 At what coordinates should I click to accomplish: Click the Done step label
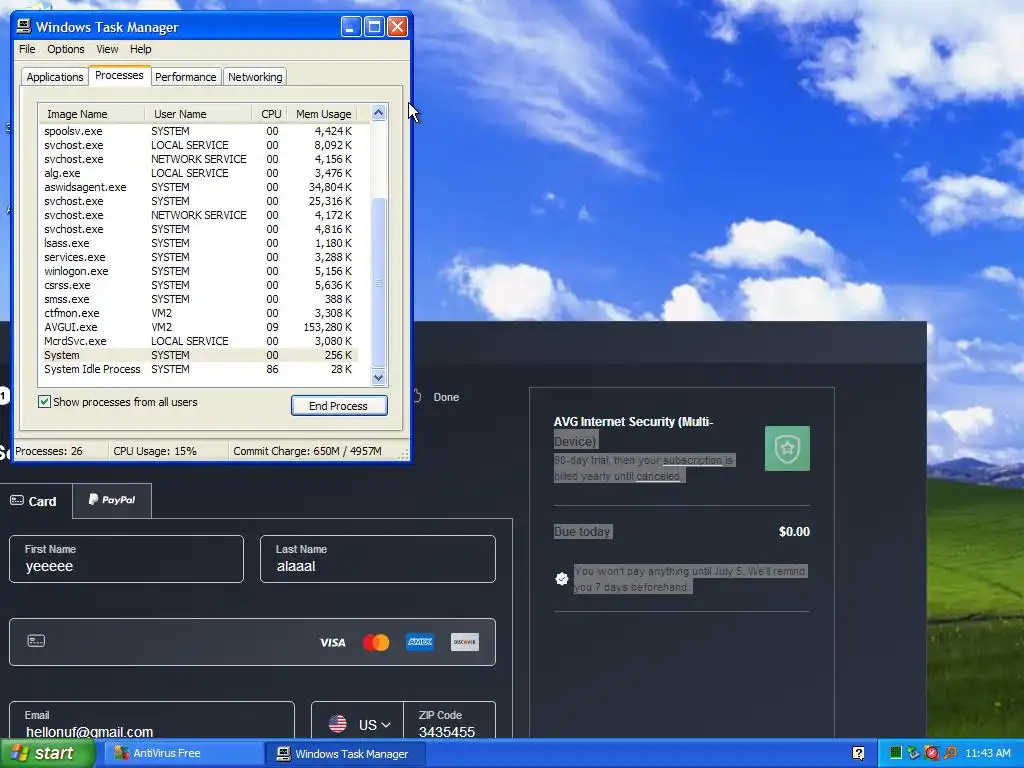pos(446,397)
